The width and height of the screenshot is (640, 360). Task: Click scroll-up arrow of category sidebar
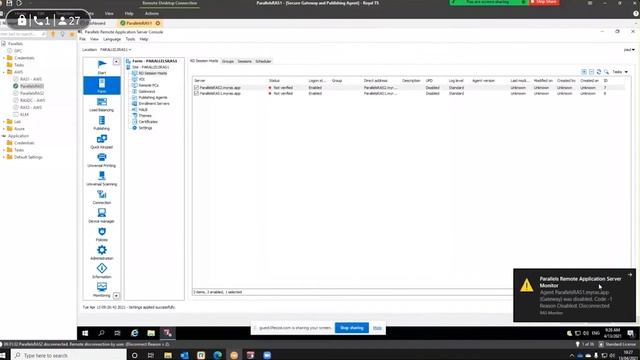click(116, 62)
